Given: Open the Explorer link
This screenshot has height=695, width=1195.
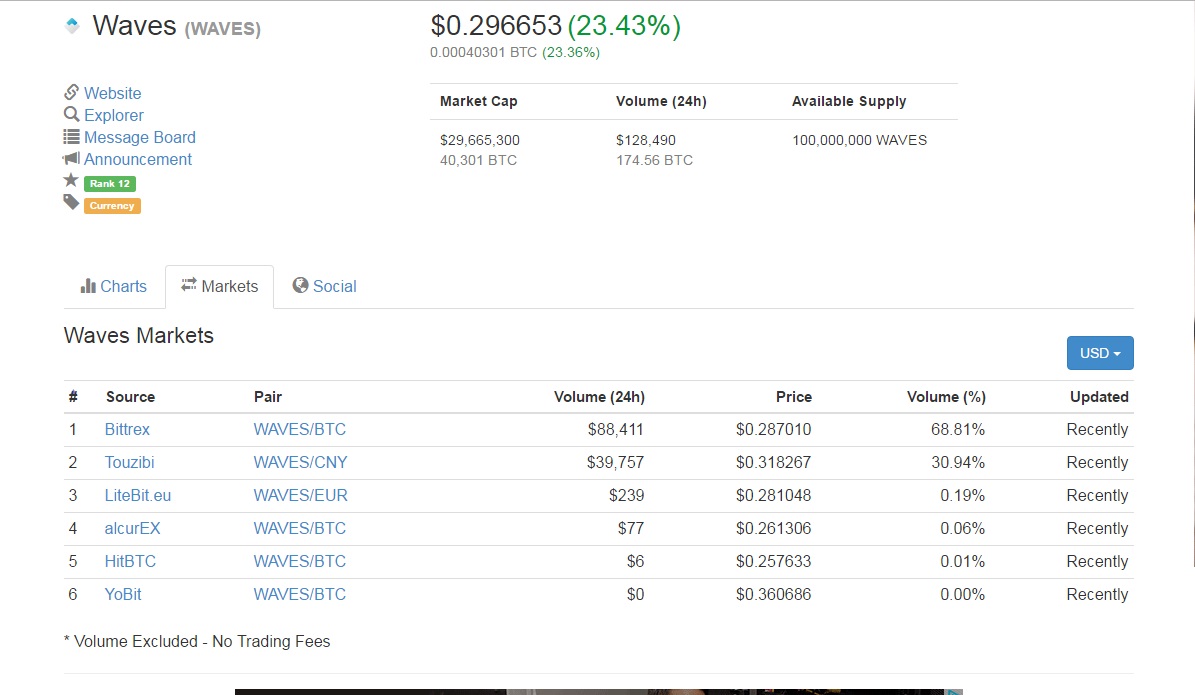Looking at the screenshot, I should 114,115.
